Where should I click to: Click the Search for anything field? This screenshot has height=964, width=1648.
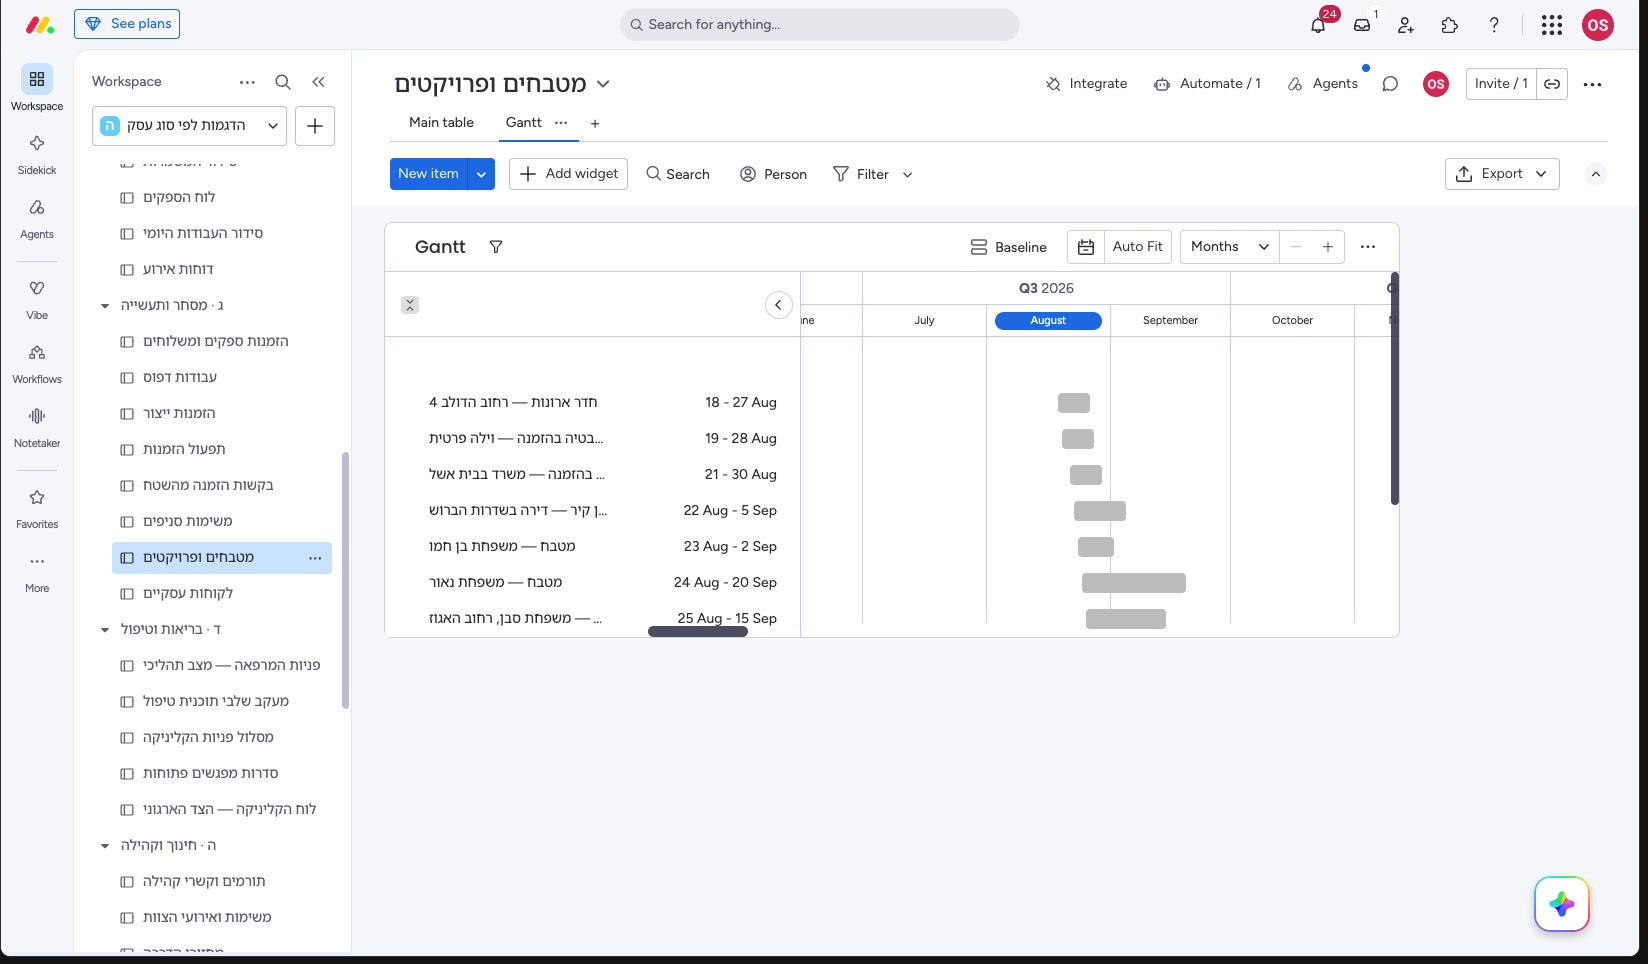(820, 25)
